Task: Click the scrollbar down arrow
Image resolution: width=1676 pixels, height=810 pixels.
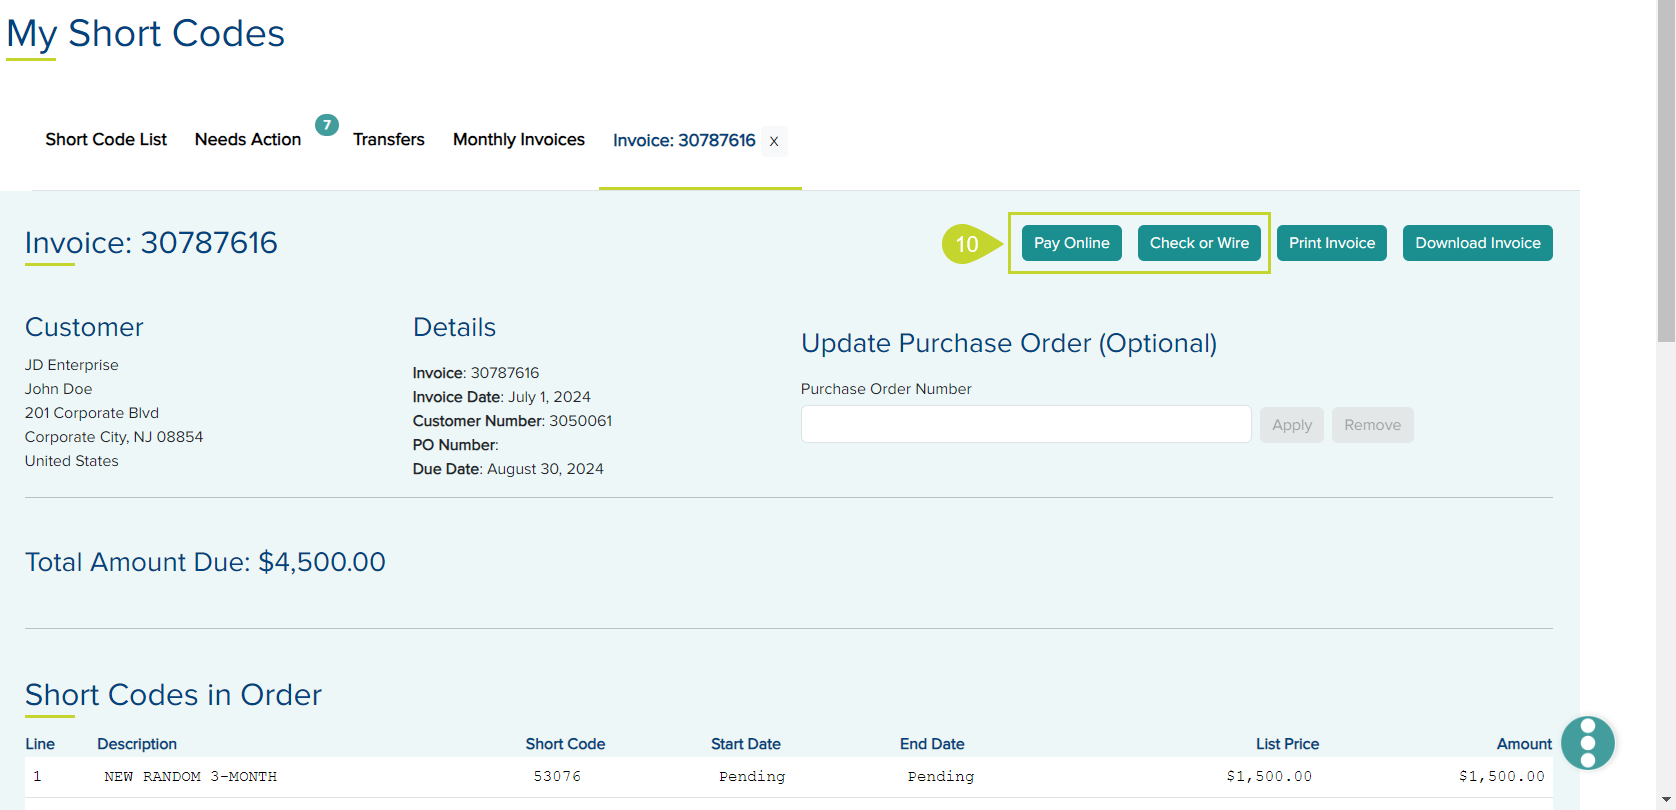Action: [x=1666, y=801]
